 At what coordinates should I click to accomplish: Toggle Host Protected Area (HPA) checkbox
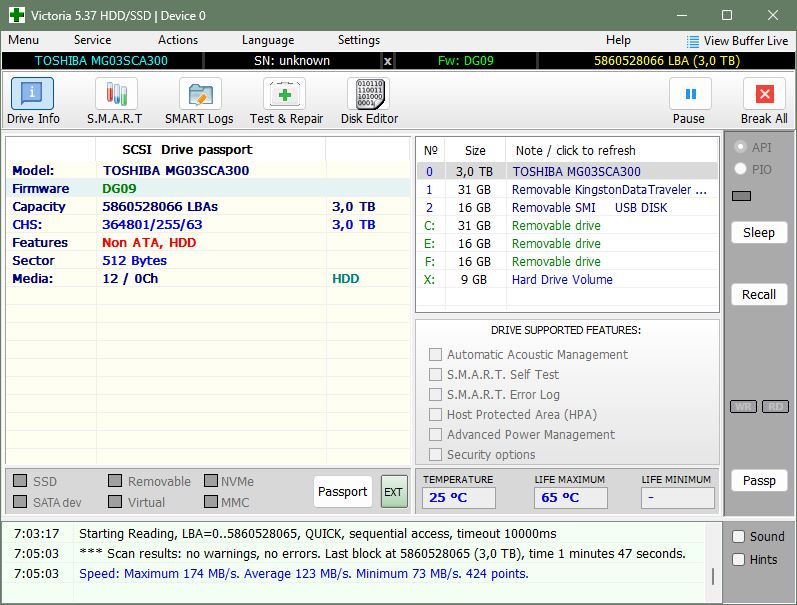435,414
